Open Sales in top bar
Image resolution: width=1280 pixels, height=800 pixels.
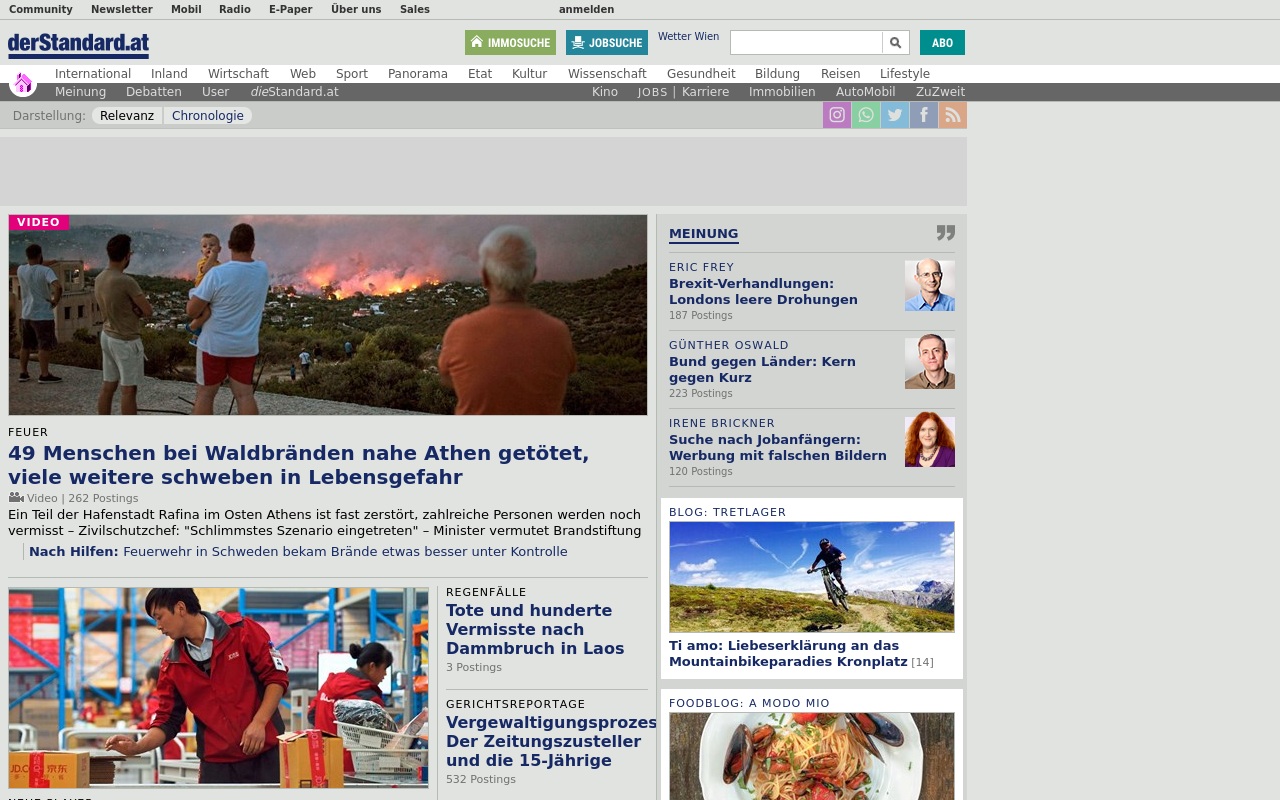[x=415, y=9]
